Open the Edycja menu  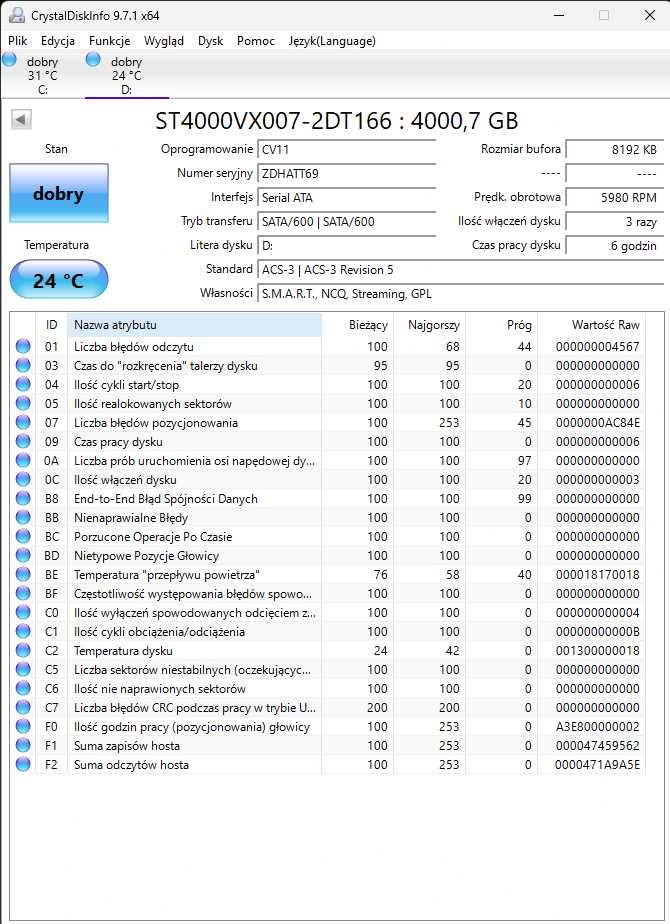58,41
